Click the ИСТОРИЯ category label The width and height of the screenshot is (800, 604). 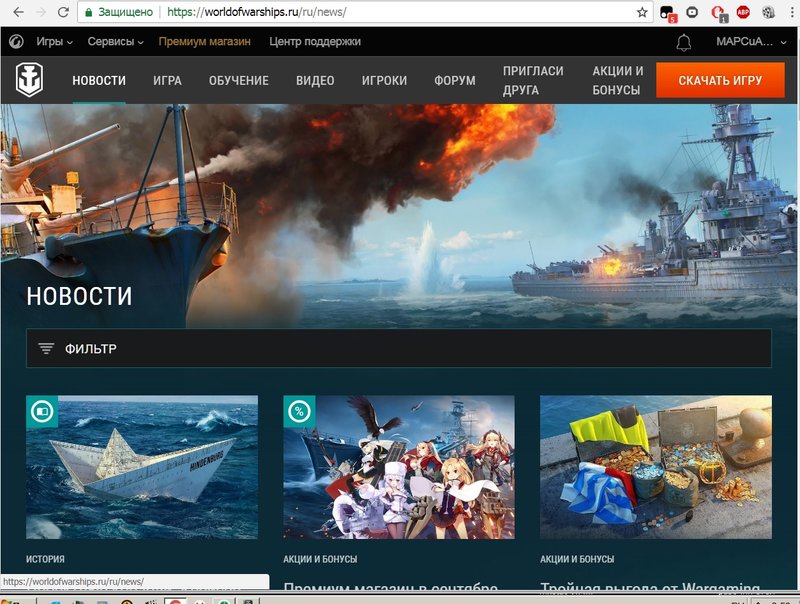pos(45,559)
